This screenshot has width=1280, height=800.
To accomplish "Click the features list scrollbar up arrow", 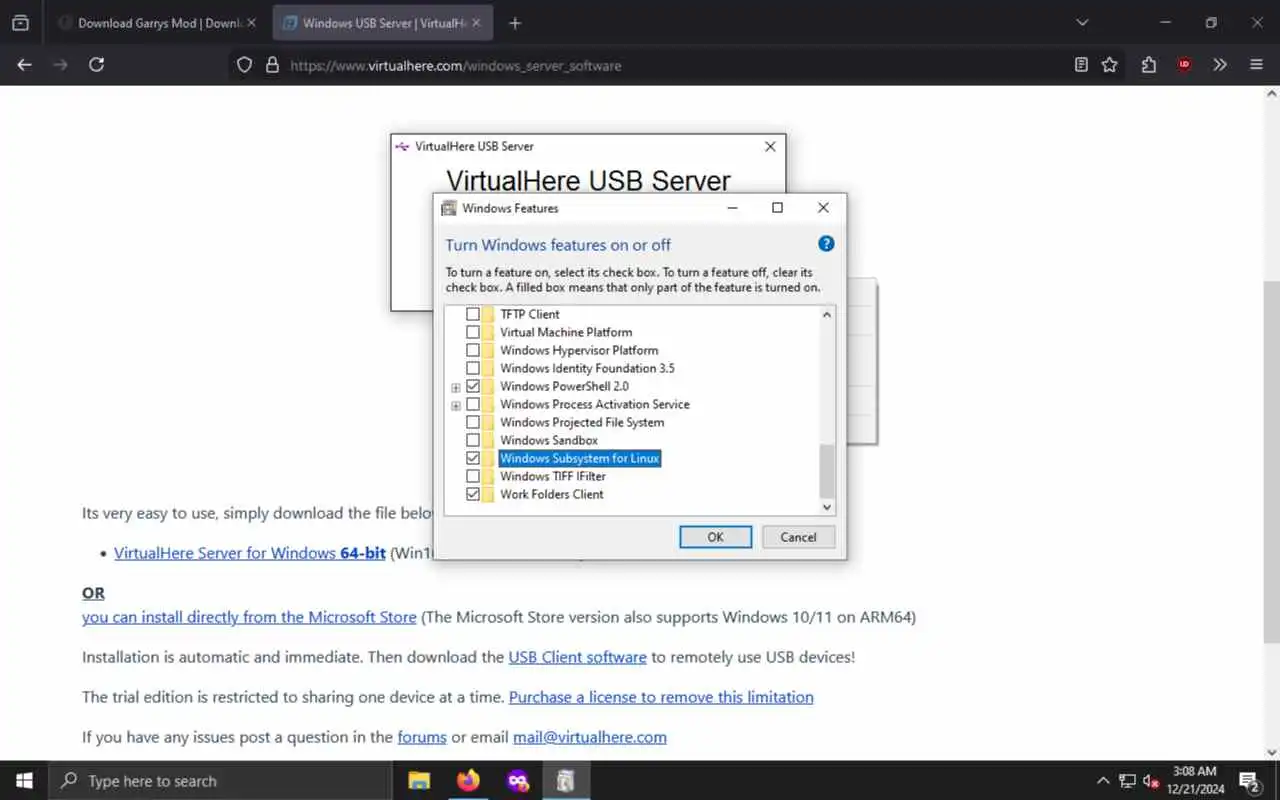I will tap(826, 314).
